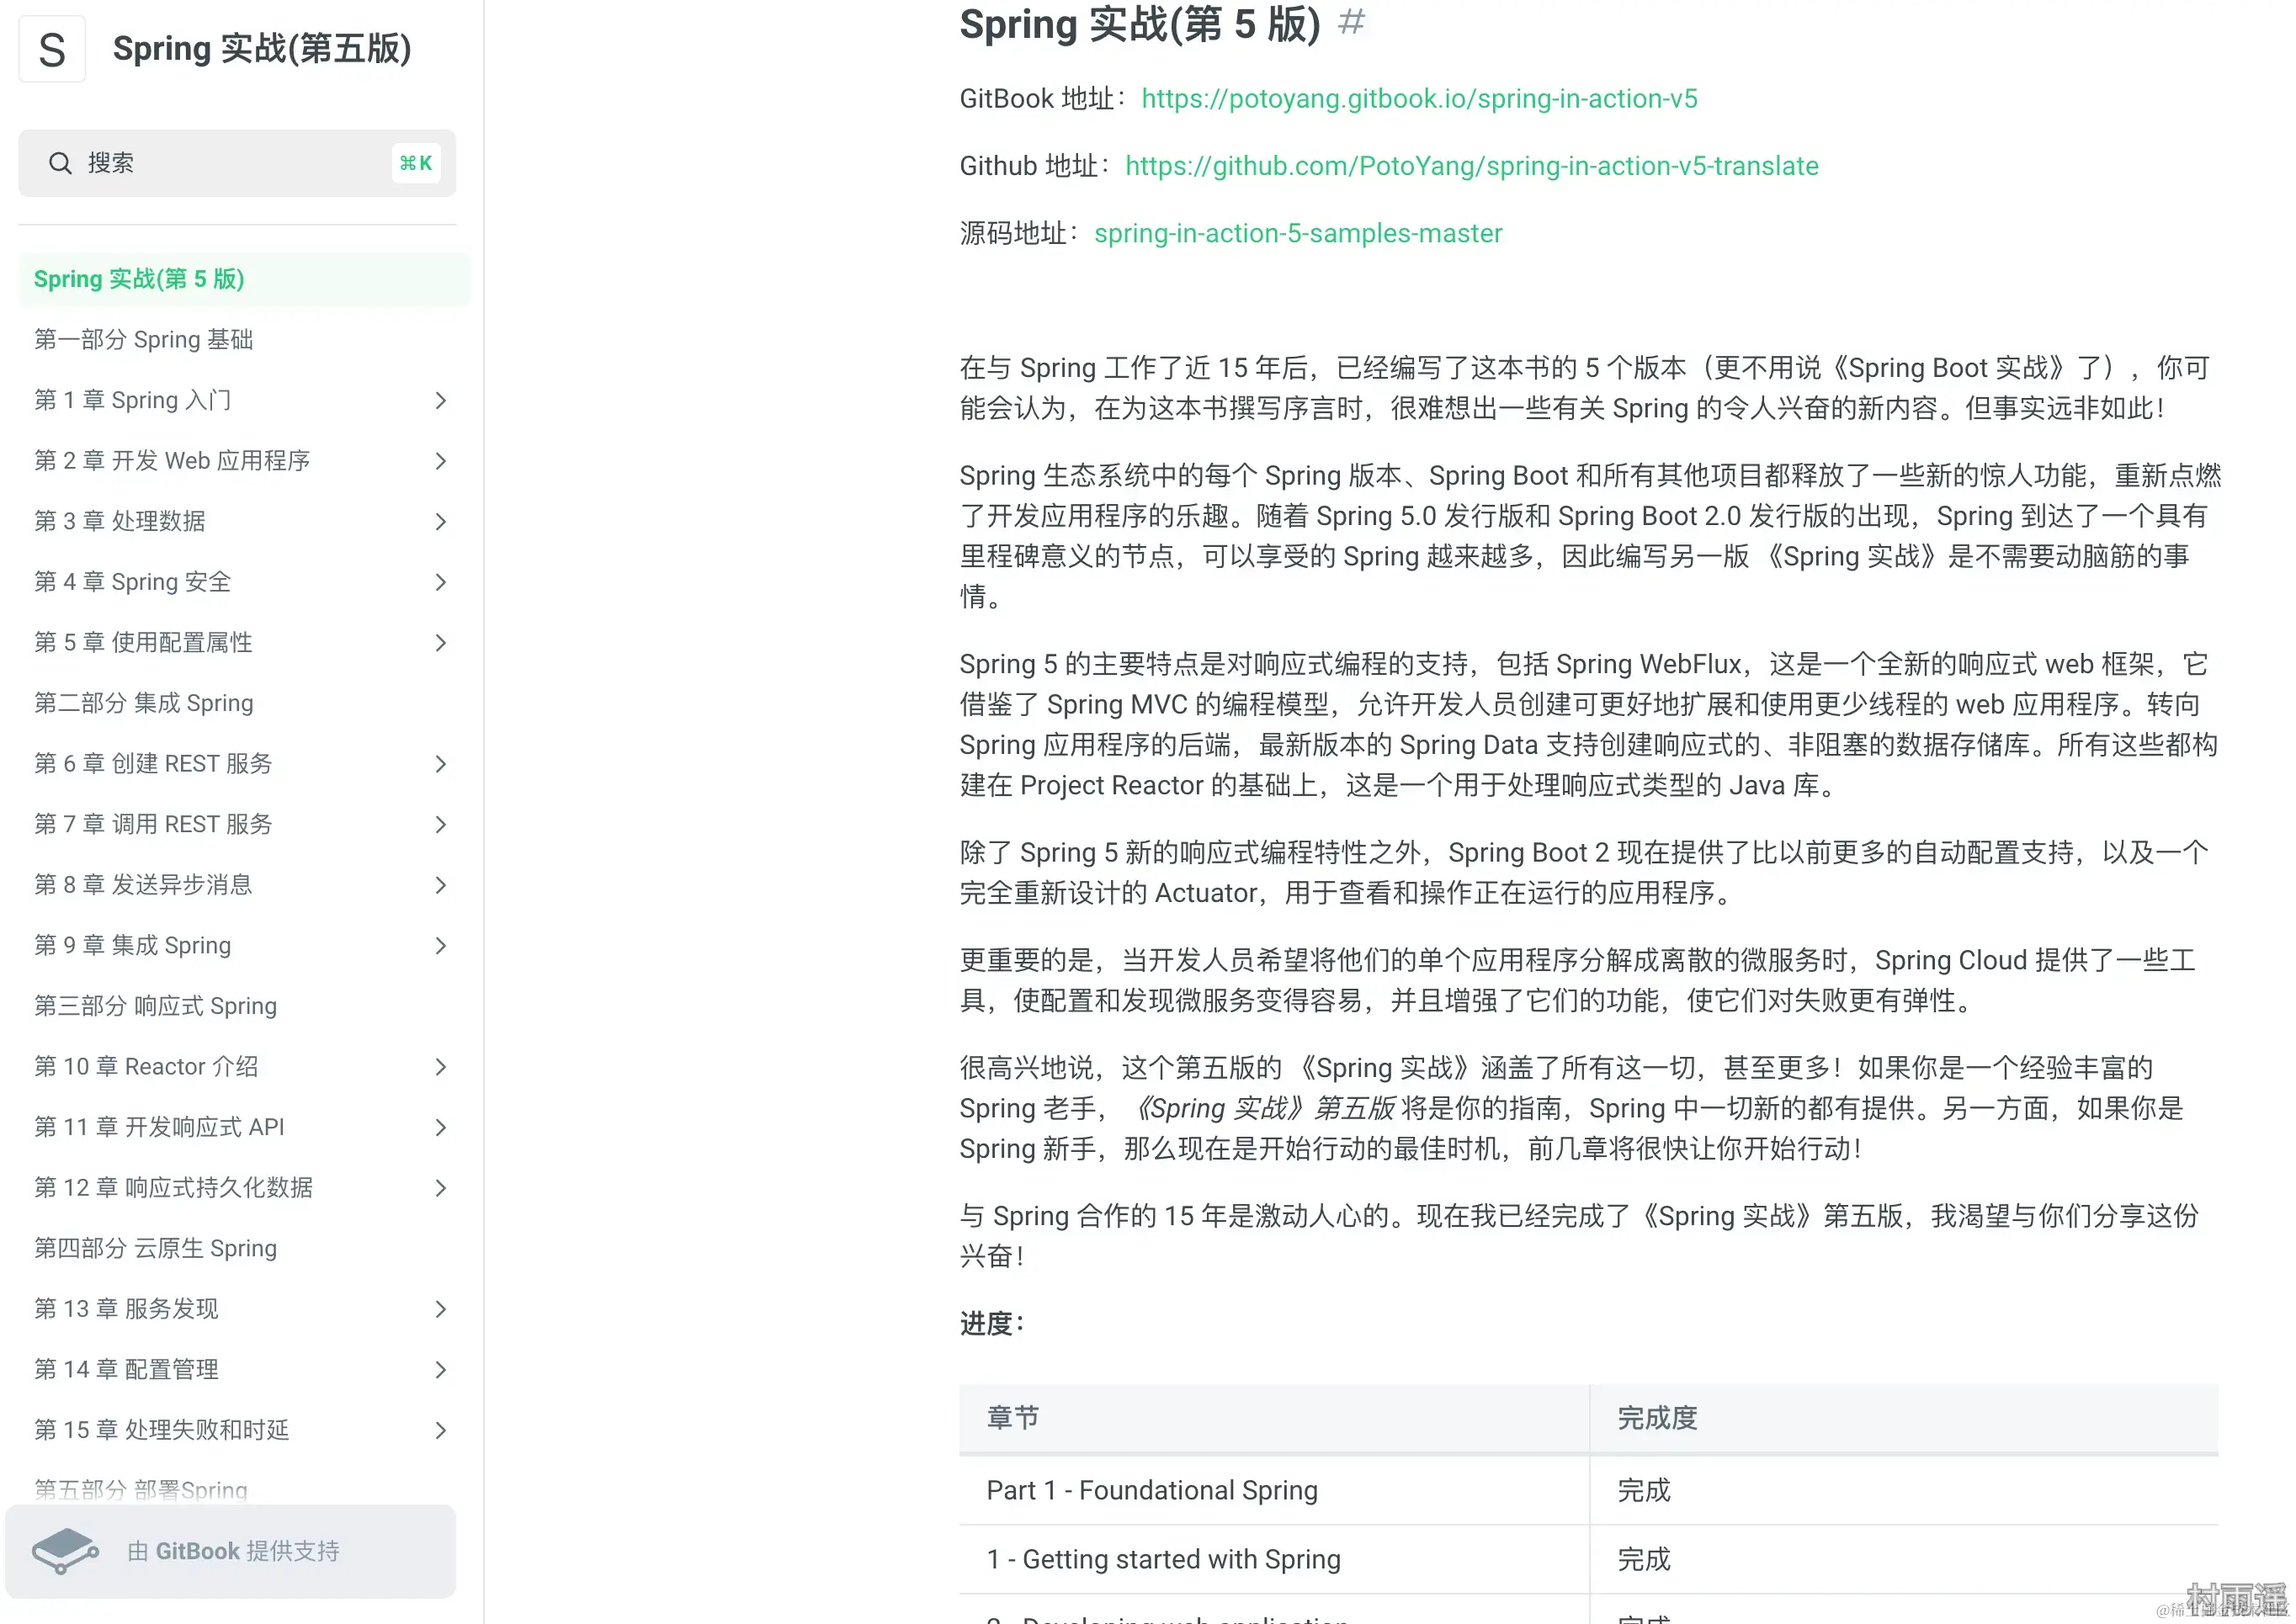Click the S book logo icon
The image size is (2296, 1624).
(52, 49)
